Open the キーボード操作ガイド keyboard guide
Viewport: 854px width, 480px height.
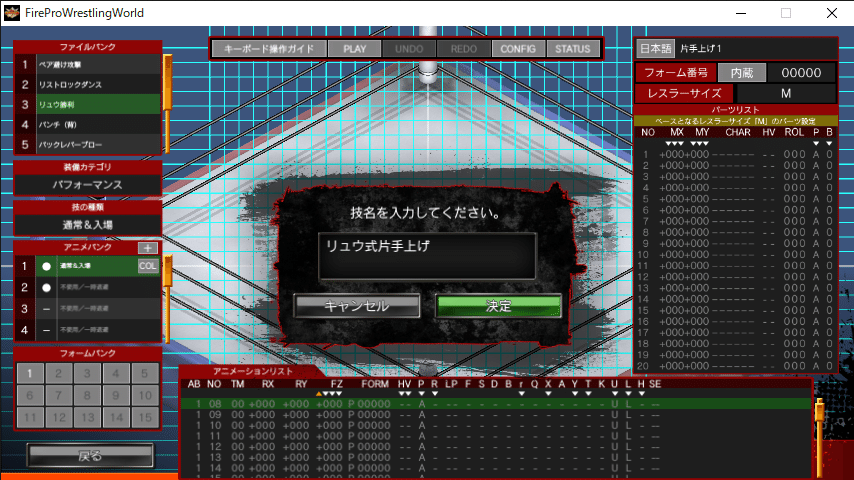269,48
